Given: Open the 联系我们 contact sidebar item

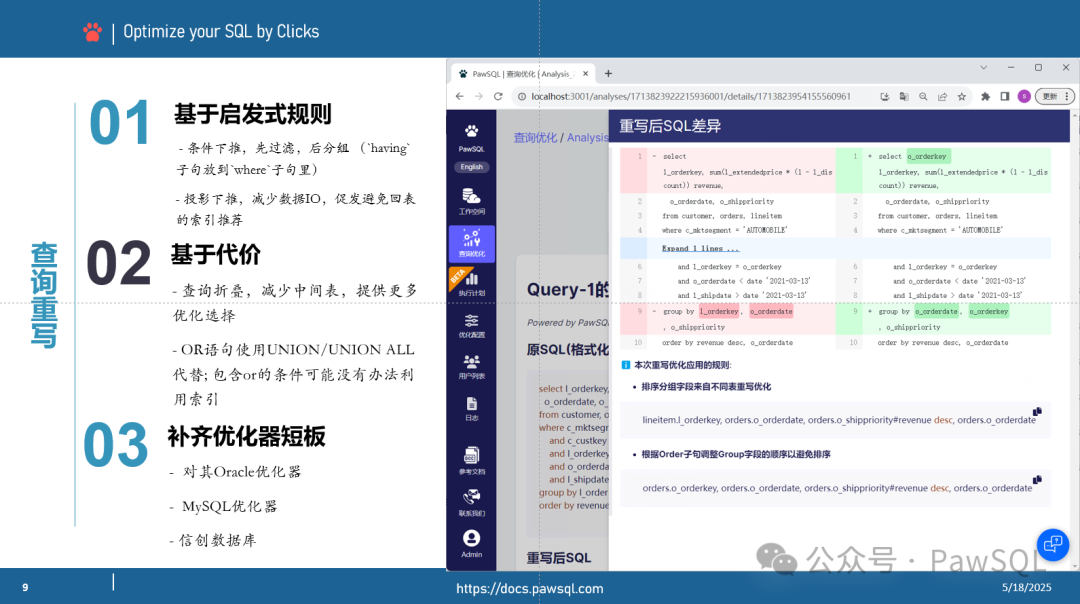Looking at the screenshot, I should 471,502.
